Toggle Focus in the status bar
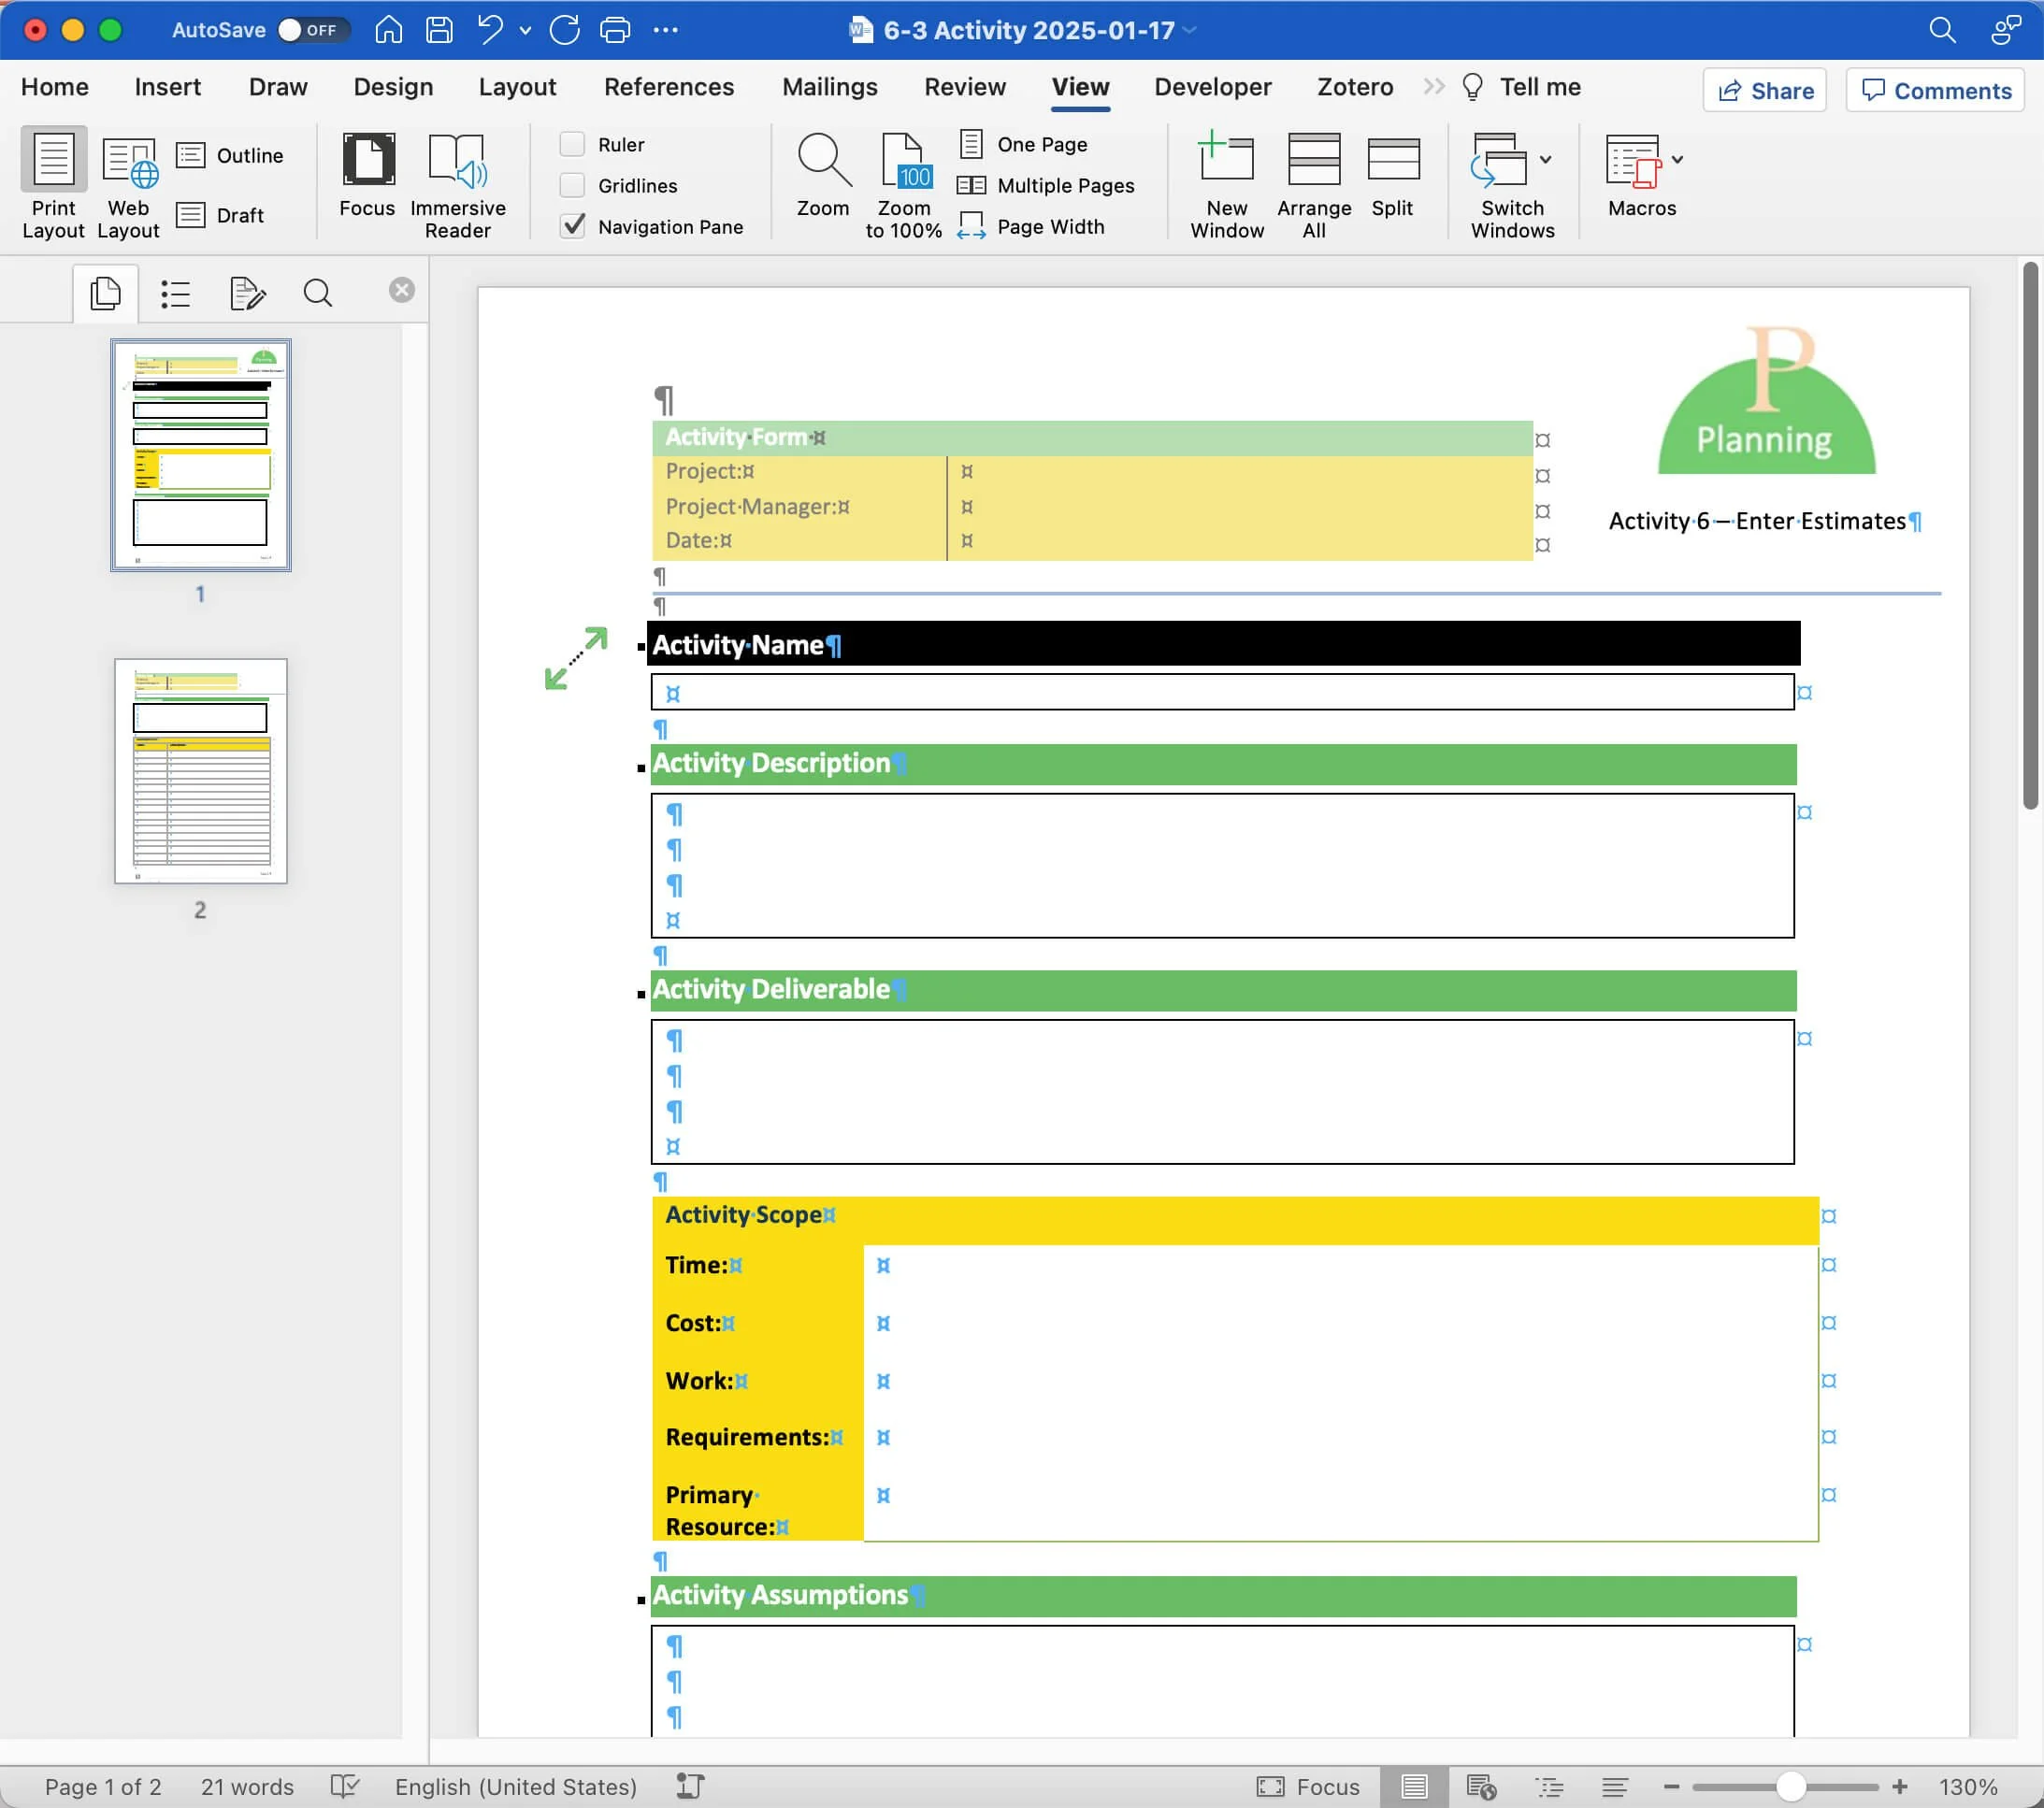Viewport: 2044px width, 1808px height. point(1308,1787)
